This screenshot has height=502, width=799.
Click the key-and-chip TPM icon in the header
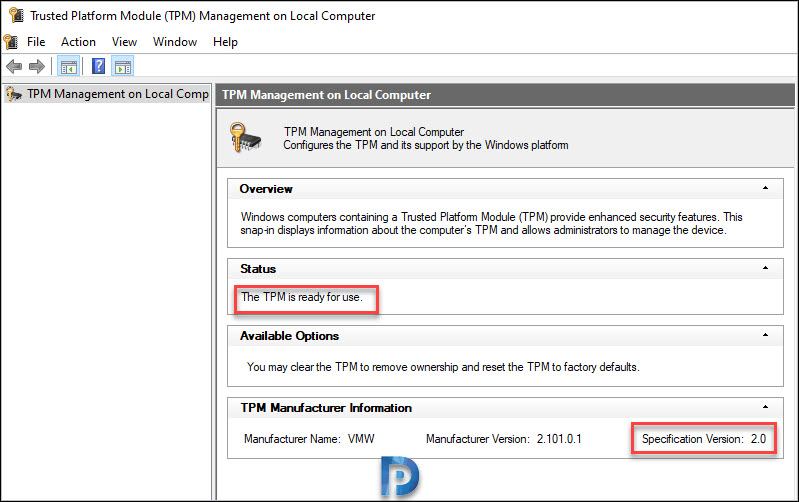pyautogui.click(x=245, y=137)
